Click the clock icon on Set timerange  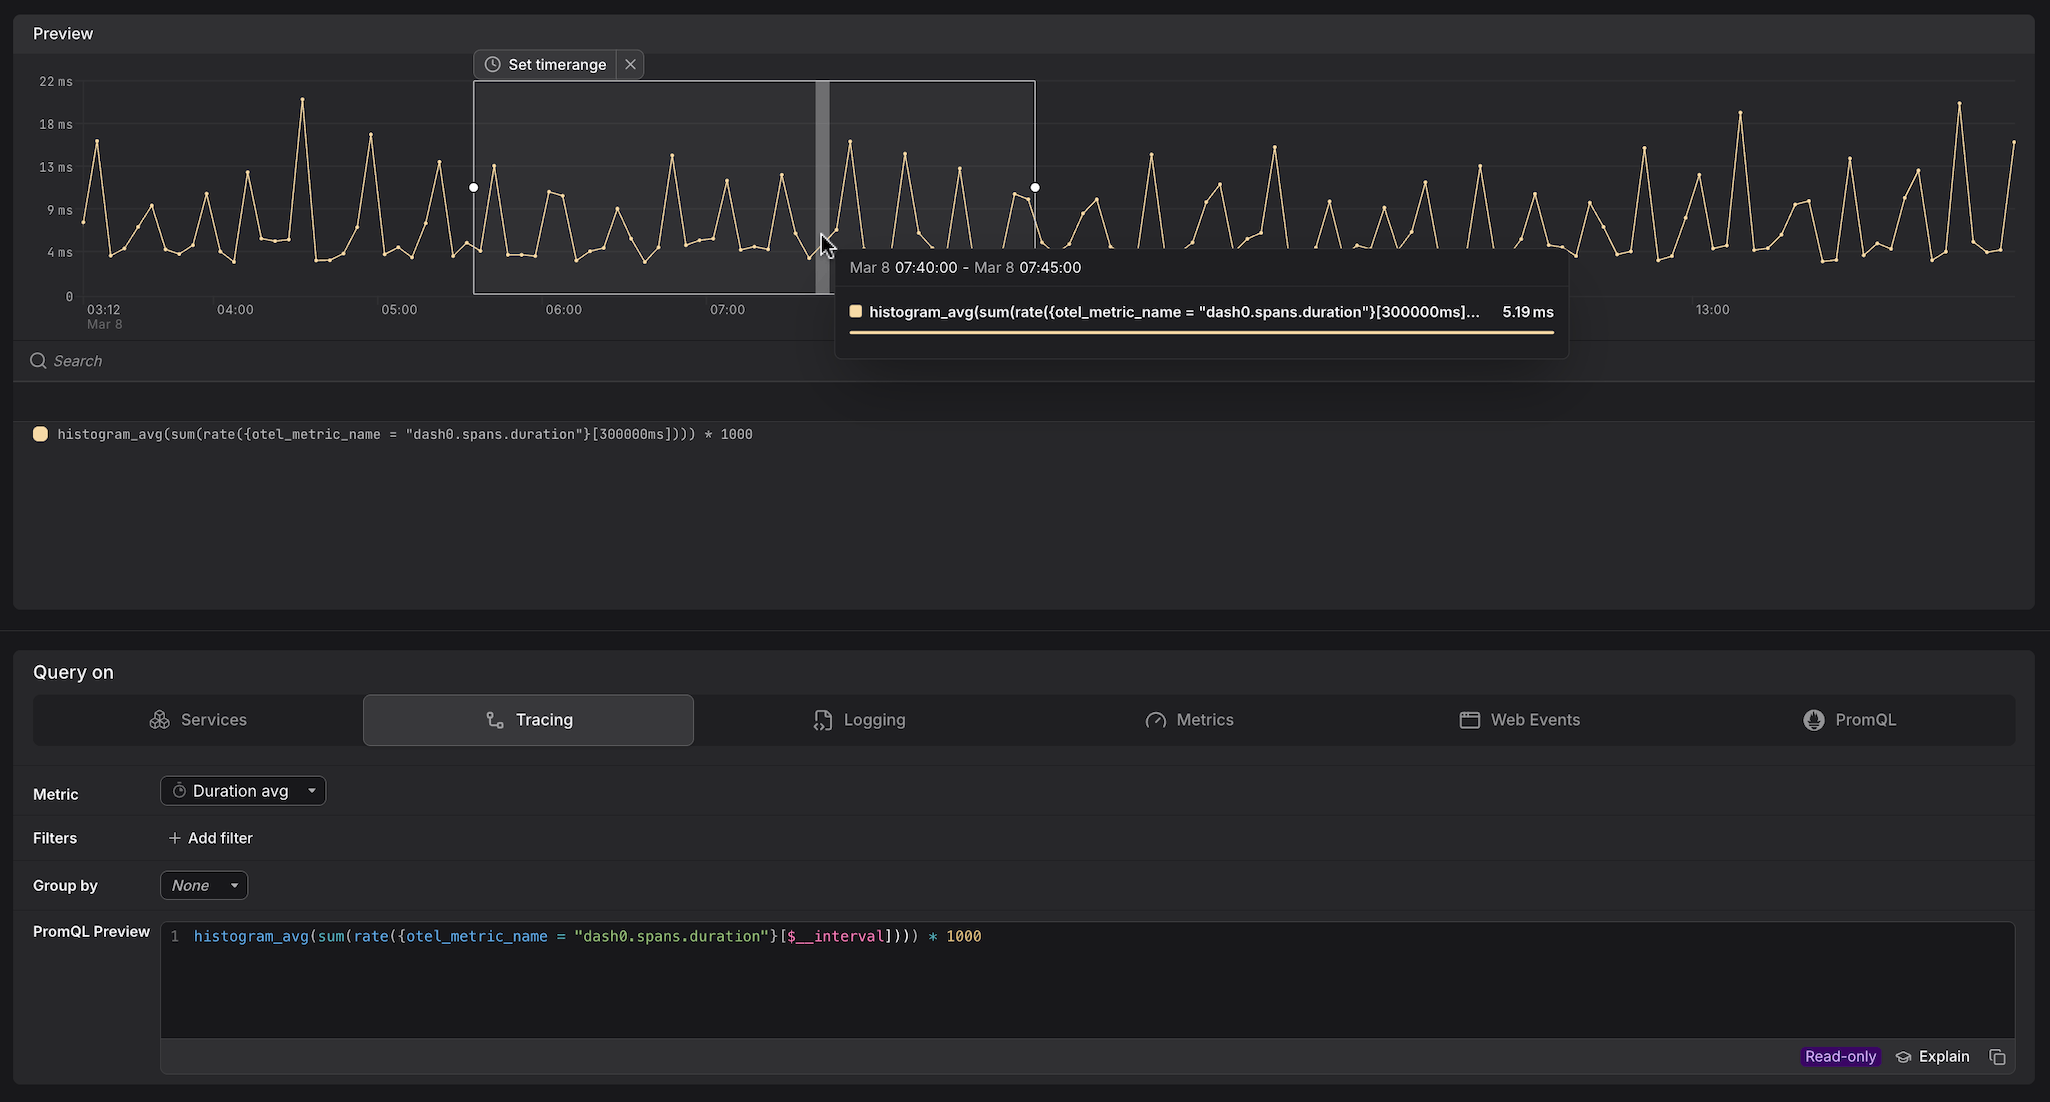coord(491,64)
